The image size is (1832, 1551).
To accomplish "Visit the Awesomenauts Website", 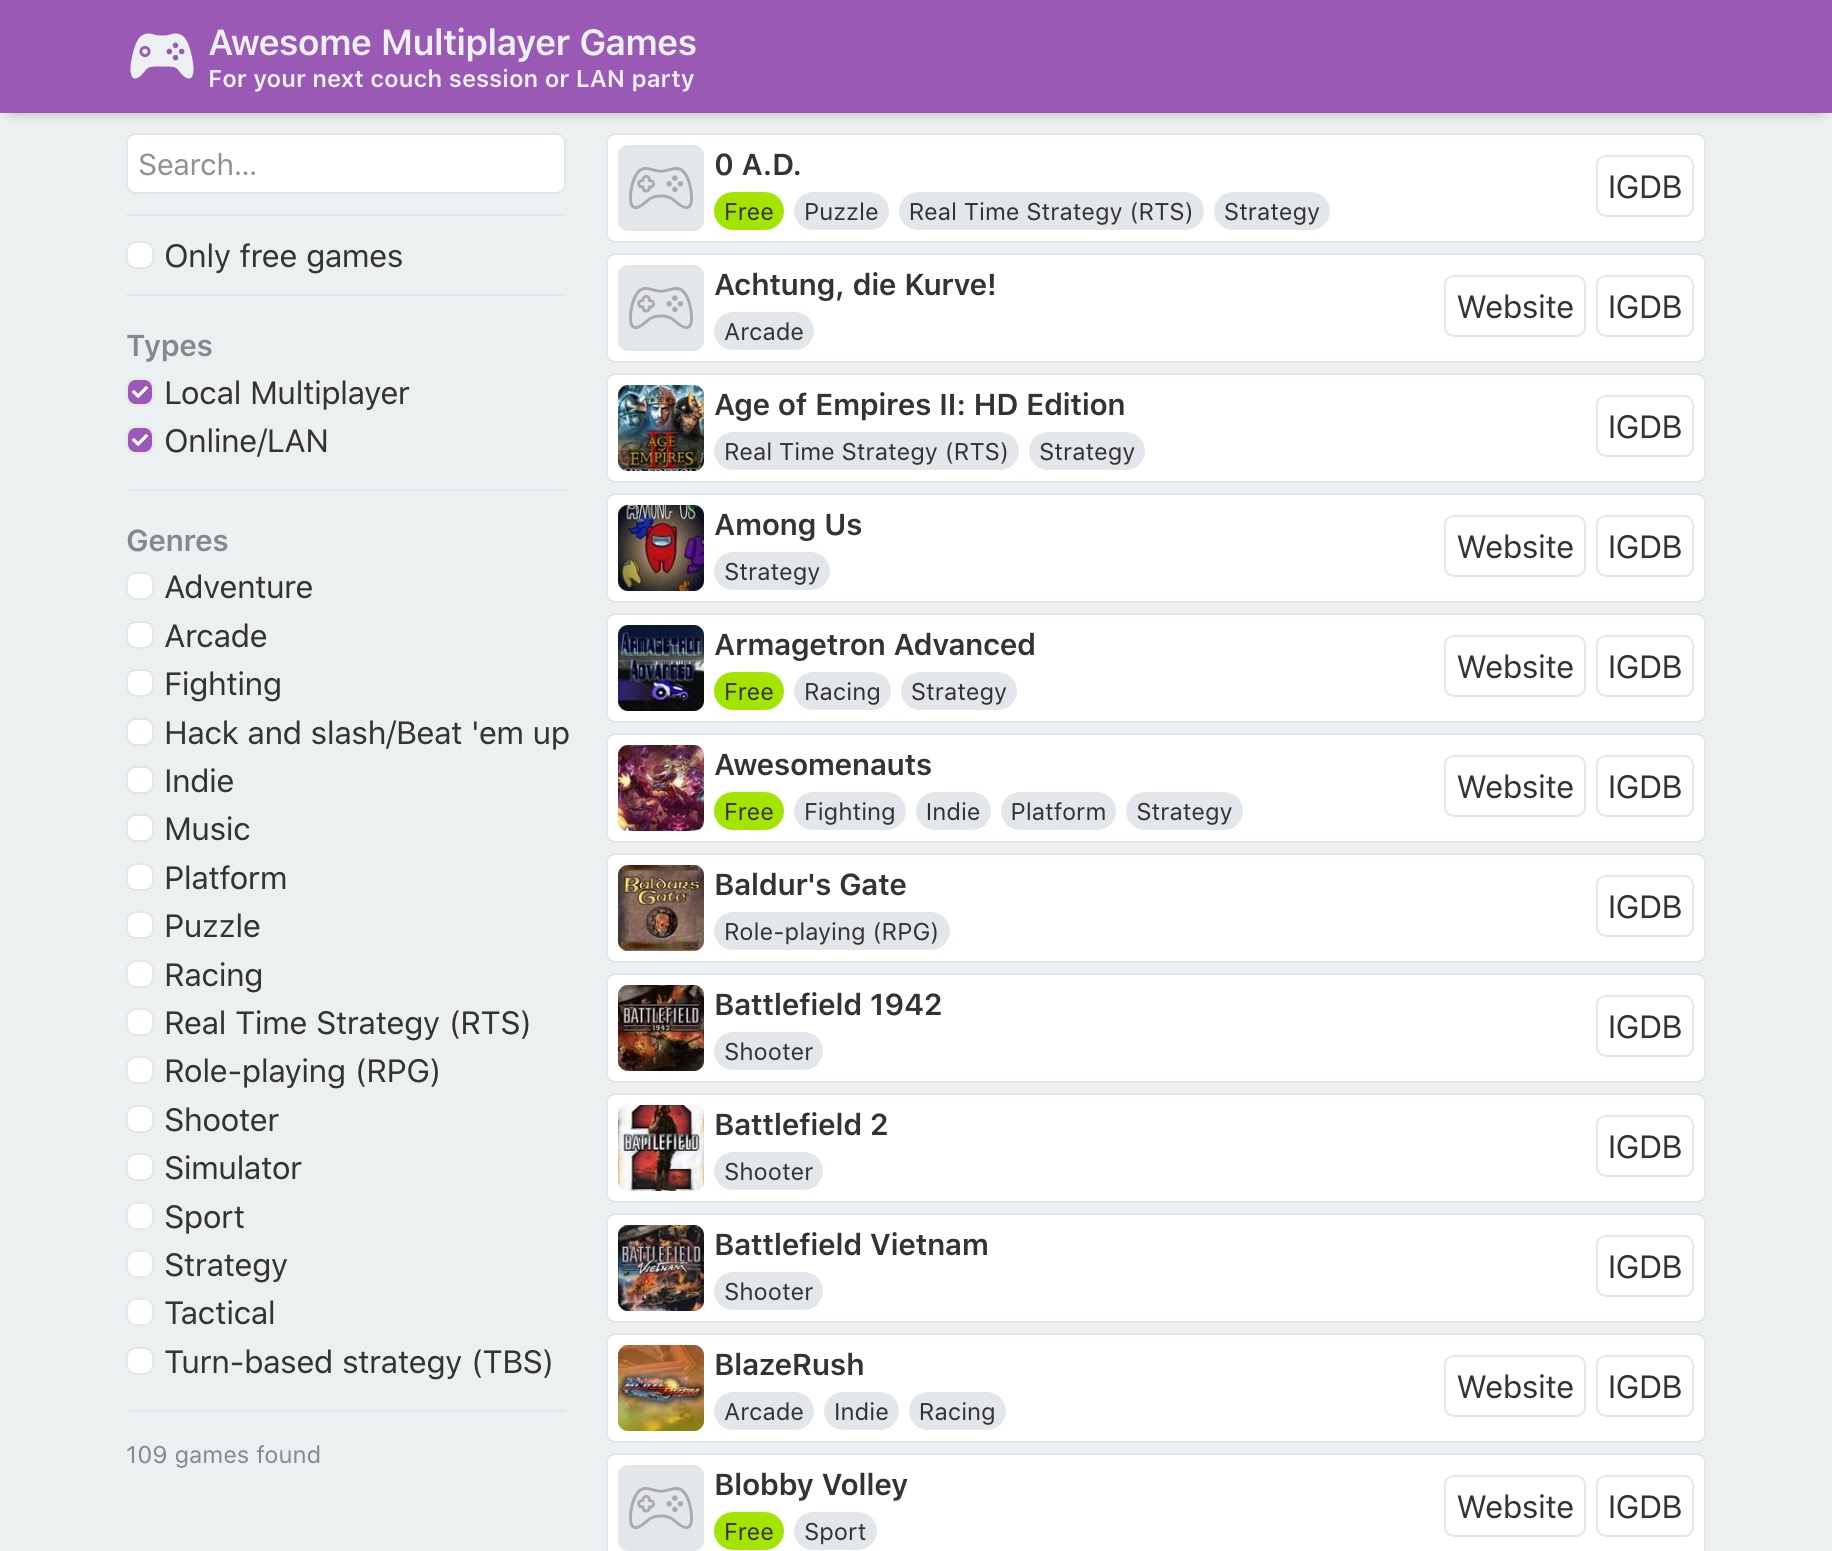I will pos(1514,786).
